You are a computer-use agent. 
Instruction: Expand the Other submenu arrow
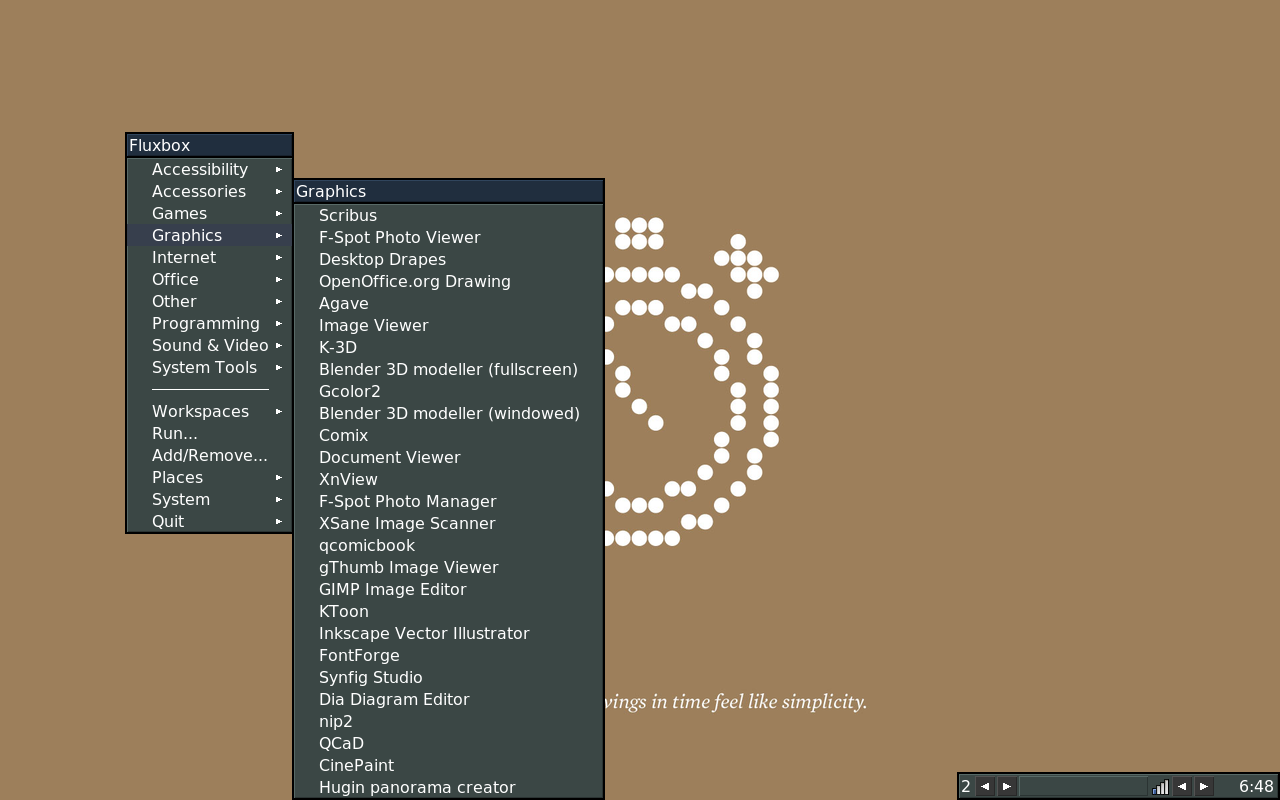tap(279, 301)
